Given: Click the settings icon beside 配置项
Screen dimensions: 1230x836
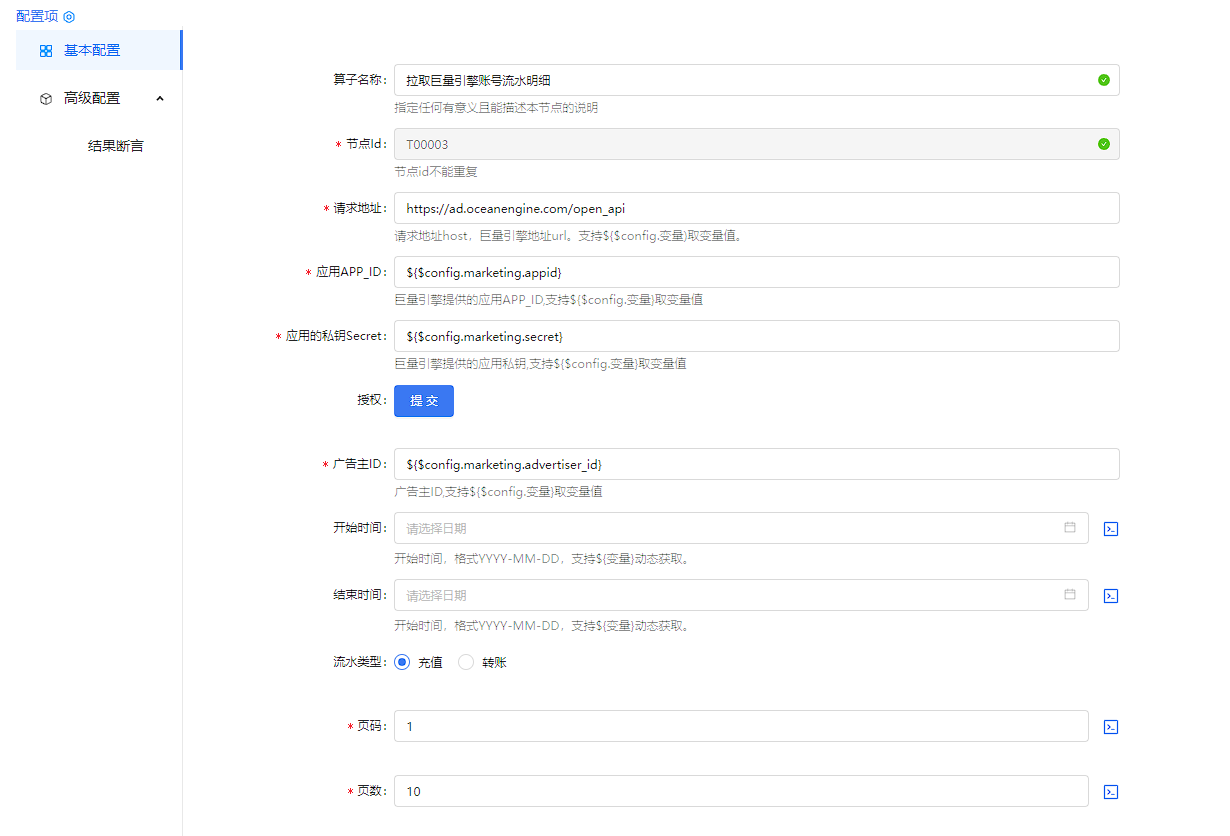Looking at the screenshot, I should (69, 17).
